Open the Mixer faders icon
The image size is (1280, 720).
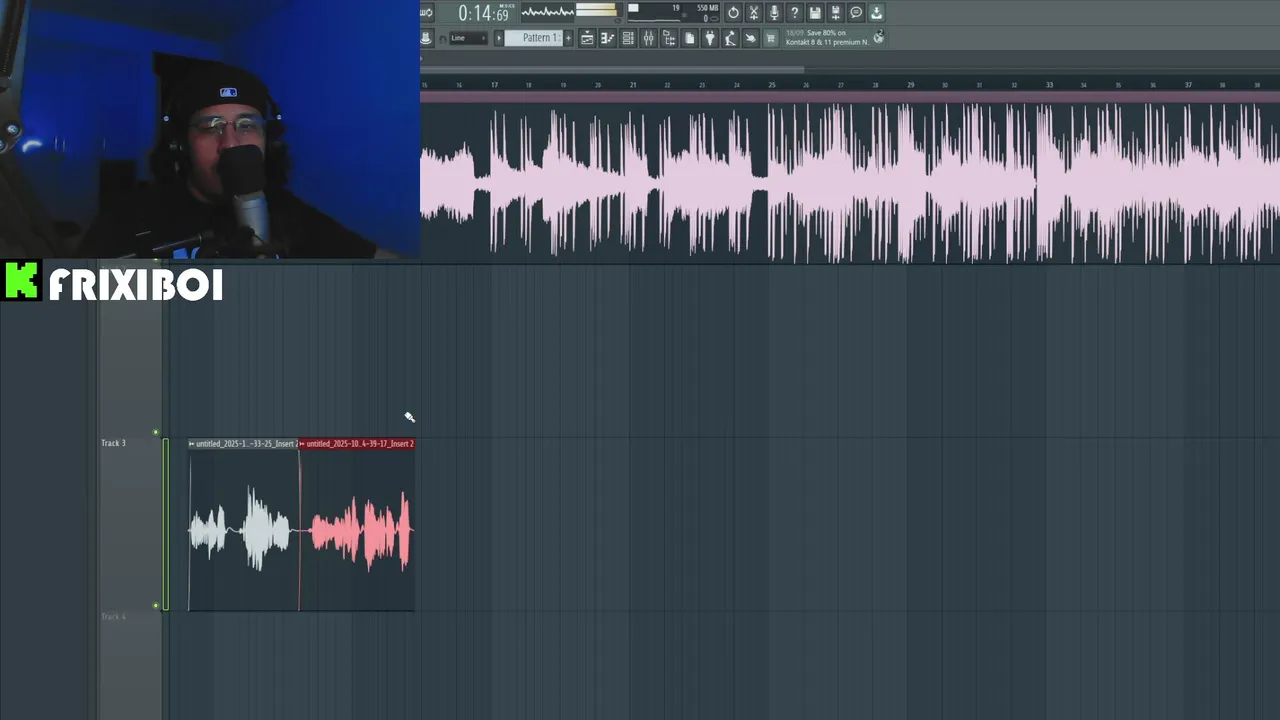pos(648,38)
